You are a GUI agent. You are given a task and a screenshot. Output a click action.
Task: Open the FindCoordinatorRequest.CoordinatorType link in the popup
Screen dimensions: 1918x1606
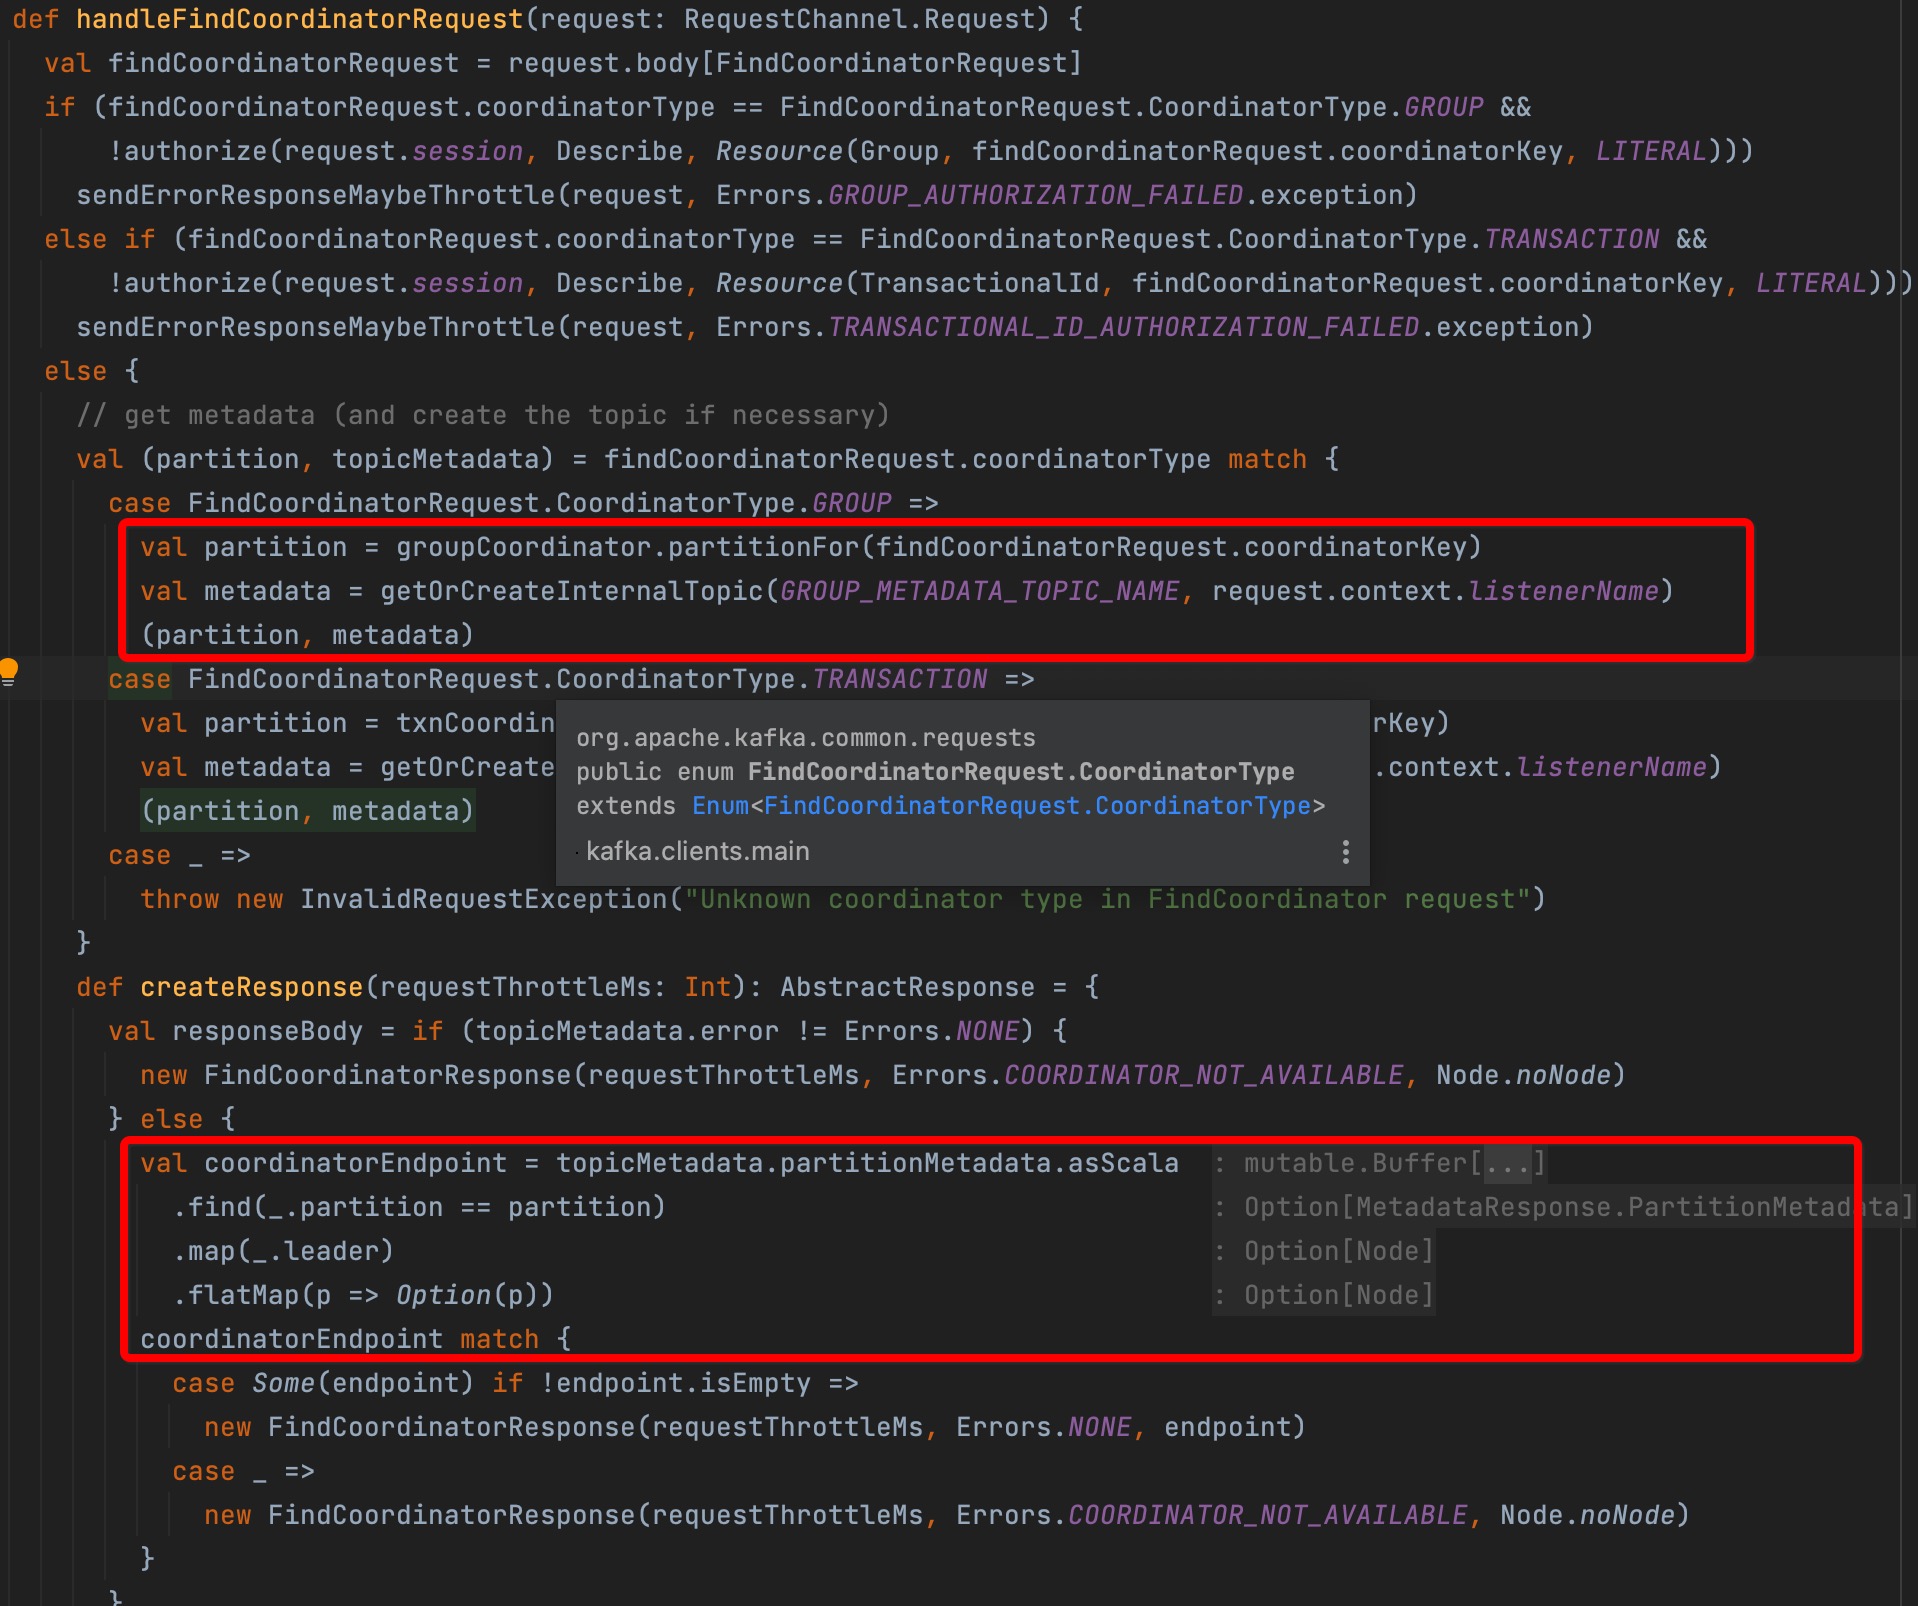[x=1037, y=806]
